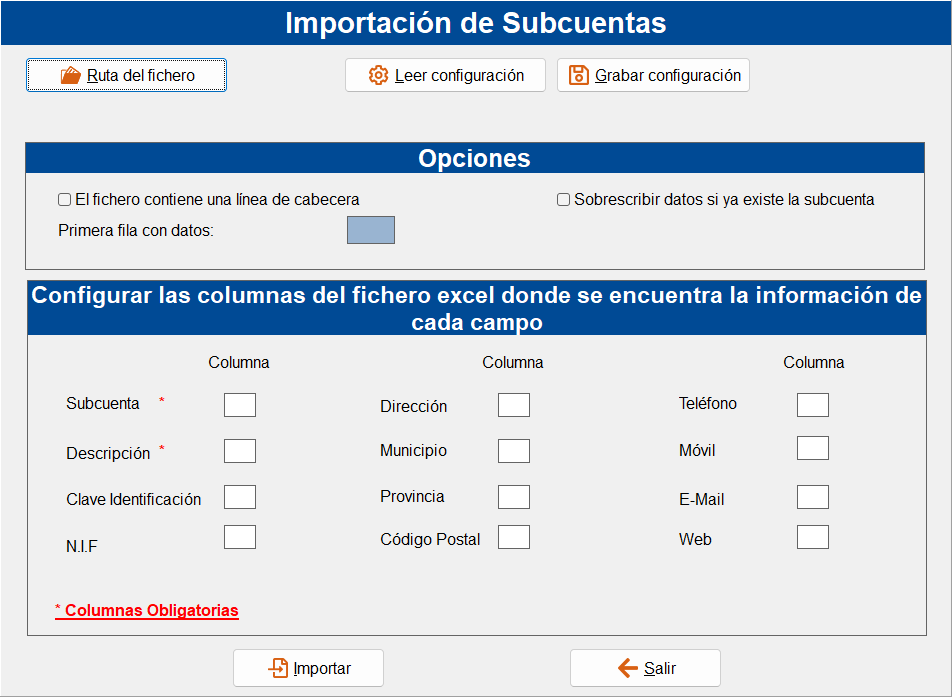Click the Subcuenta column box
952x697 pixels.
(x=240, y=405)
